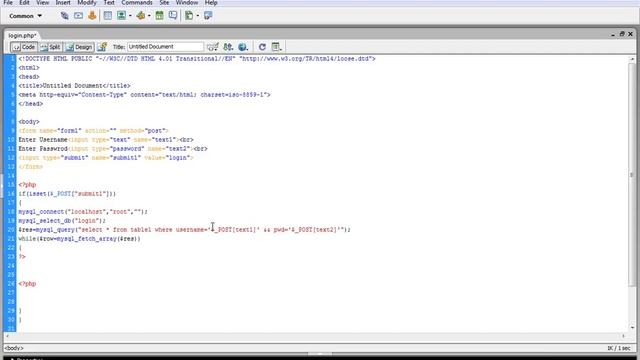640x360 pixels.
Task: Insert a Comment icon
Action: tap(173, 16)
